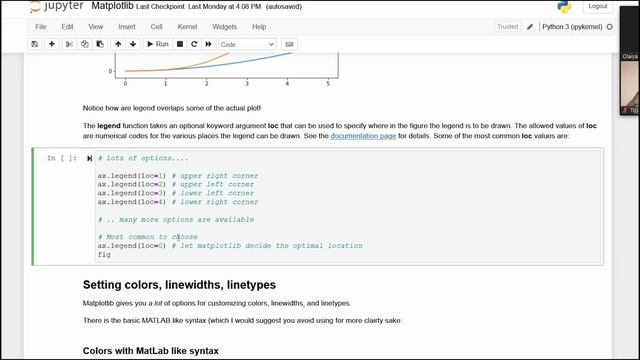The height and width of the screenshot is (360, 640).
Task: Rename notebook by clicking Matplotlib title
Action: [112, 6]
